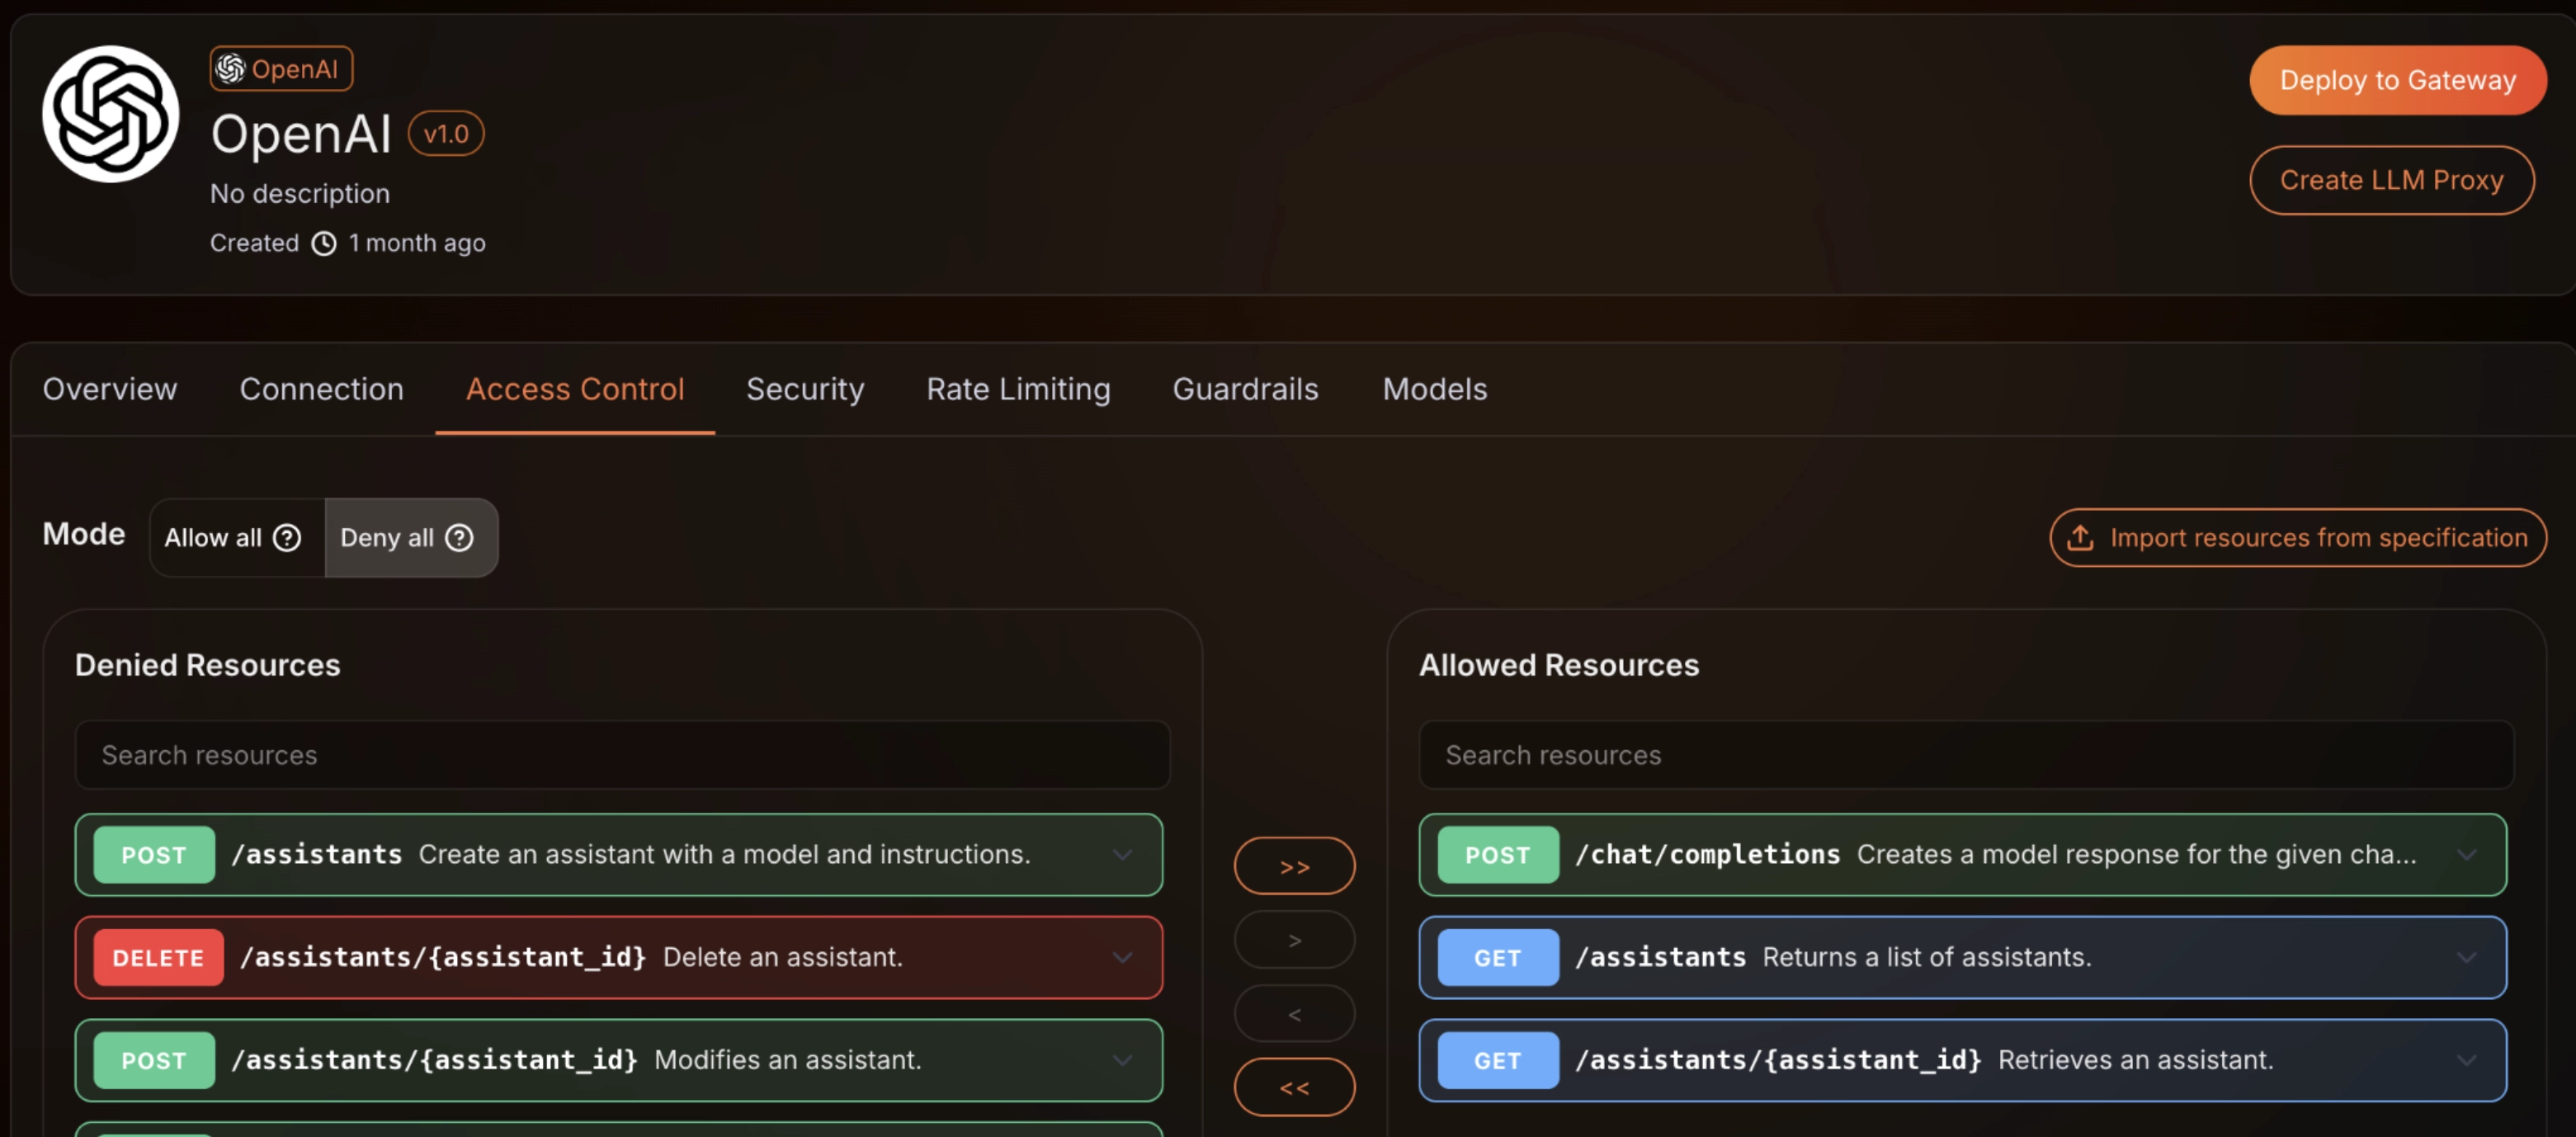Screen dimensions: 2576x1137
Task: Open the Rate Limiting tab
Action: [1017, 390]
